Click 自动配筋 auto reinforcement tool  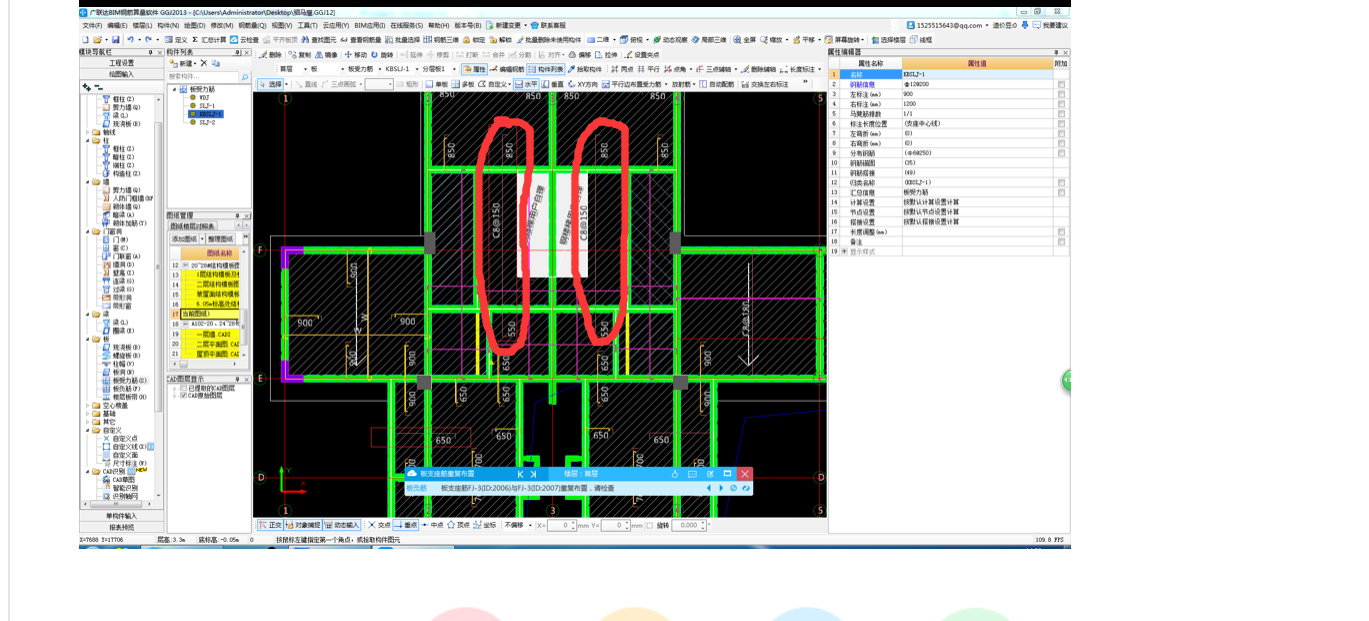tap(717, 85)
